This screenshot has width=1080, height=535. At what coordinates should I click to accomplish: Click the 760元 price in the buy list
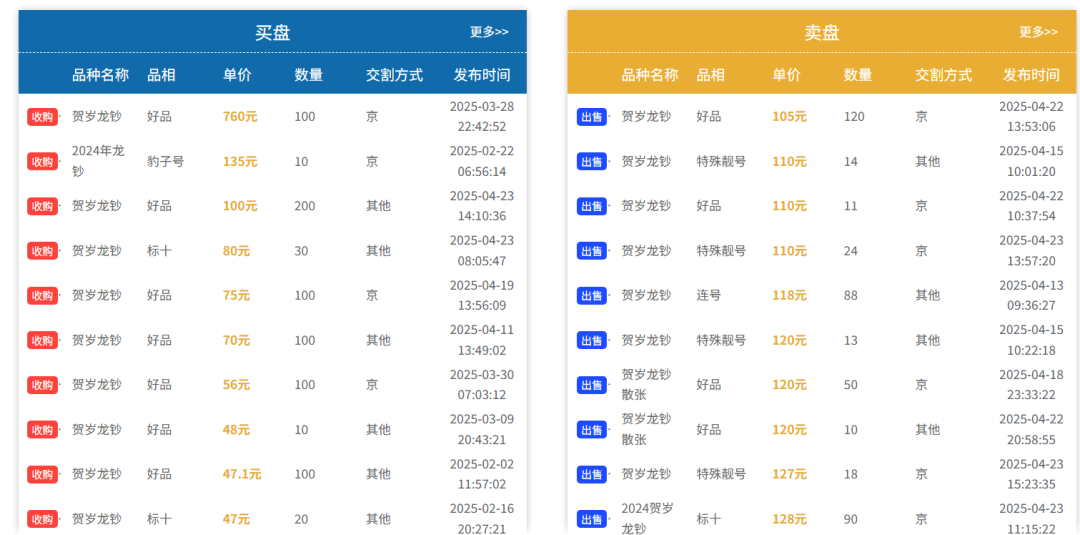tap(240, 116)
